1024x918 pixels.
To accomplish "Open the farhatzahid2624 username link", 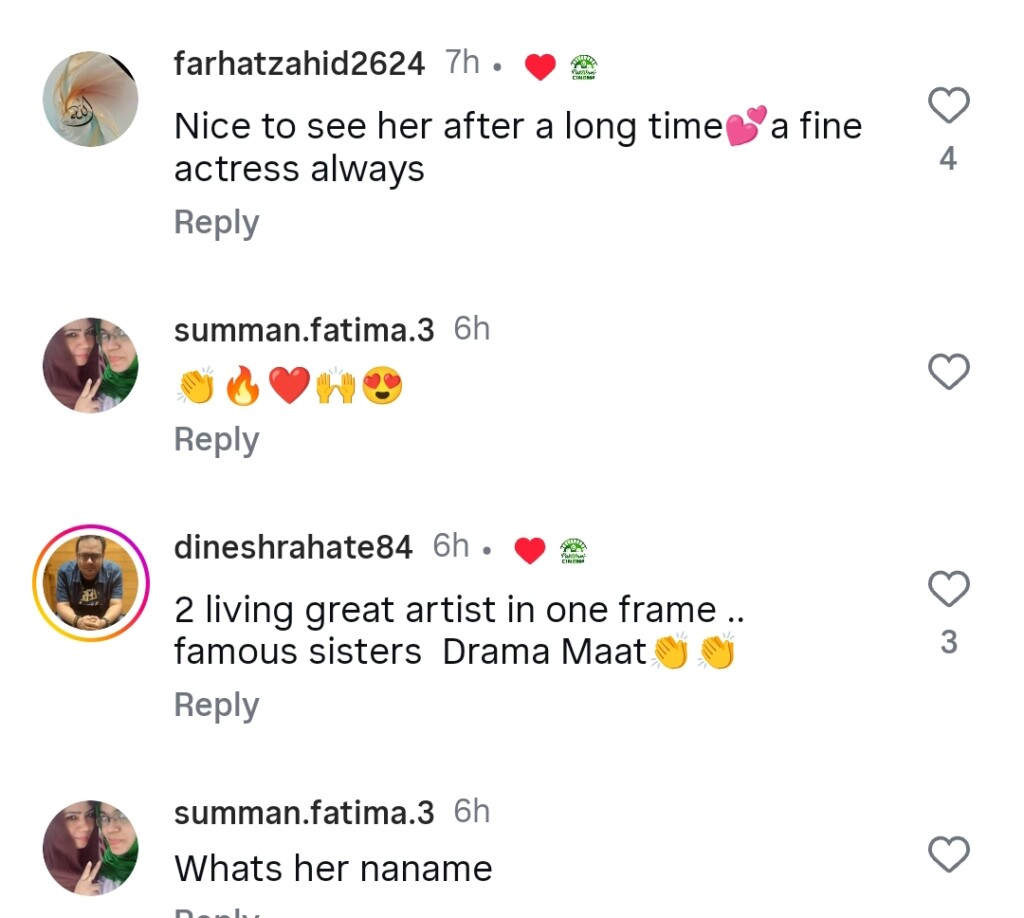I will pos(299,64).
